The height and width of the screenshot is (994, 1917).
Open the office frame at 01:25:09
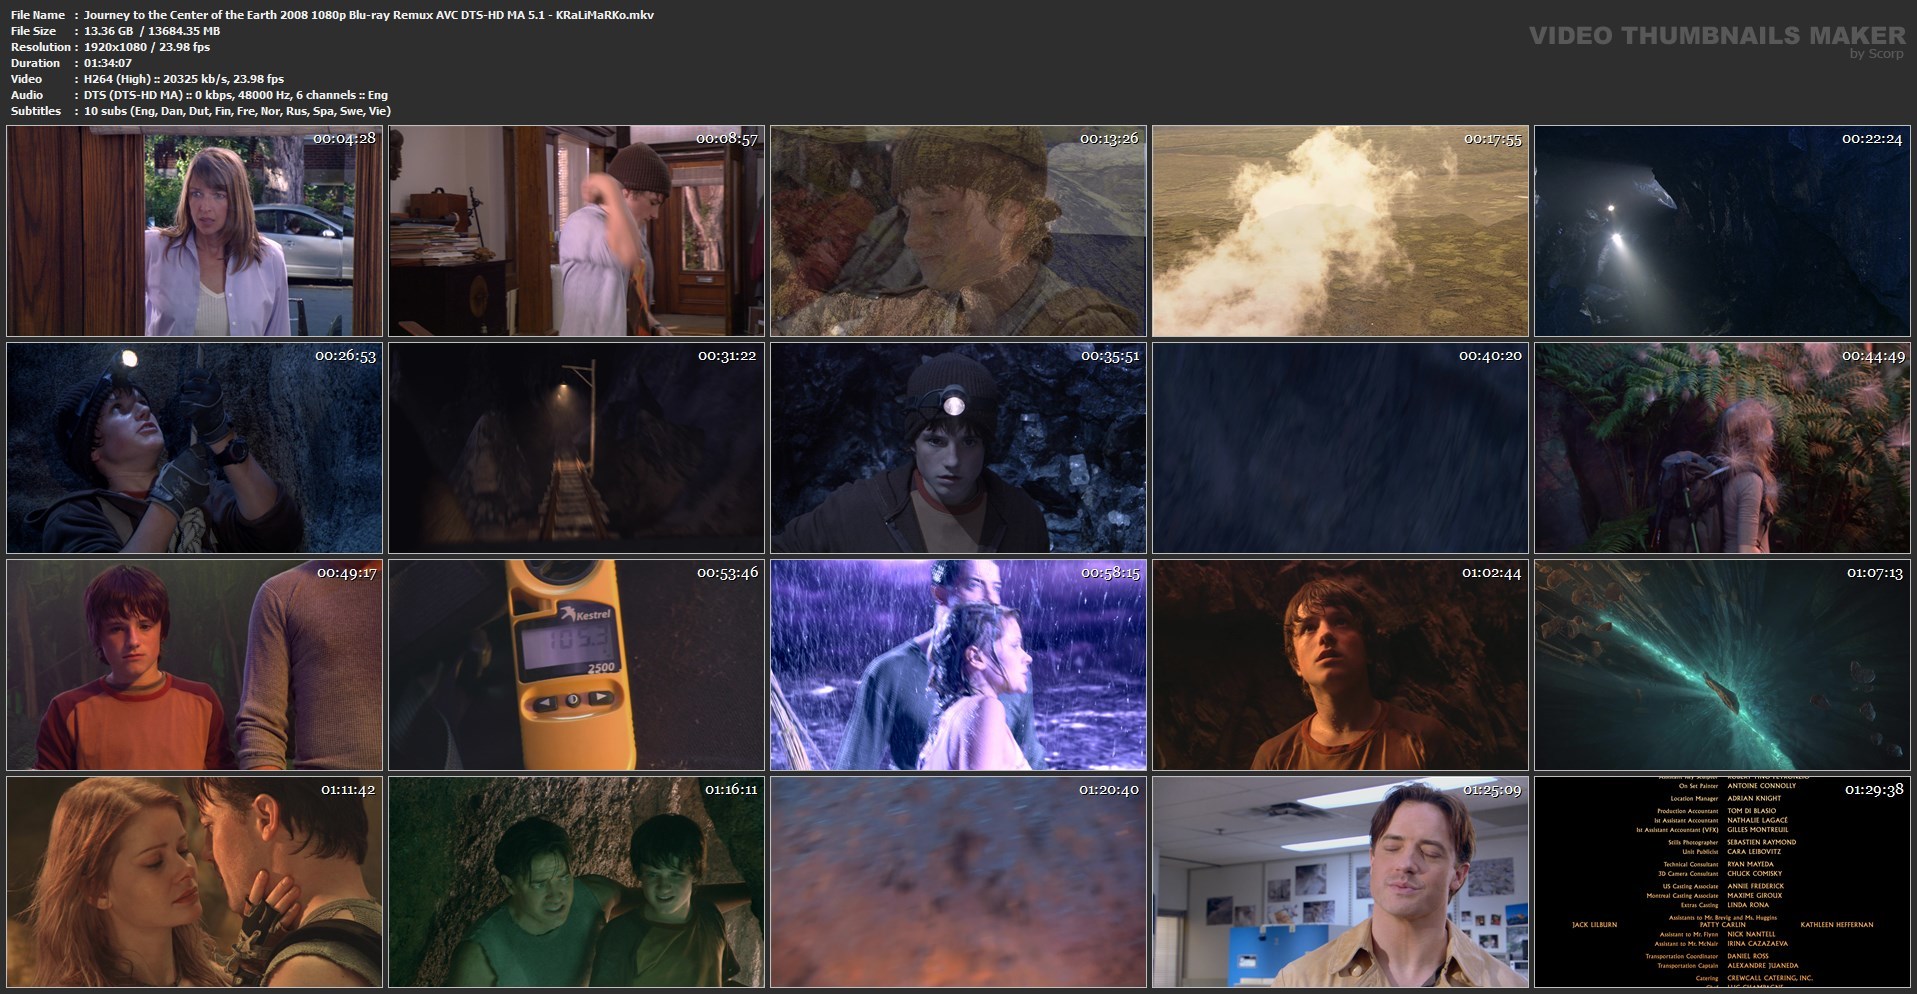(1341, 882)
